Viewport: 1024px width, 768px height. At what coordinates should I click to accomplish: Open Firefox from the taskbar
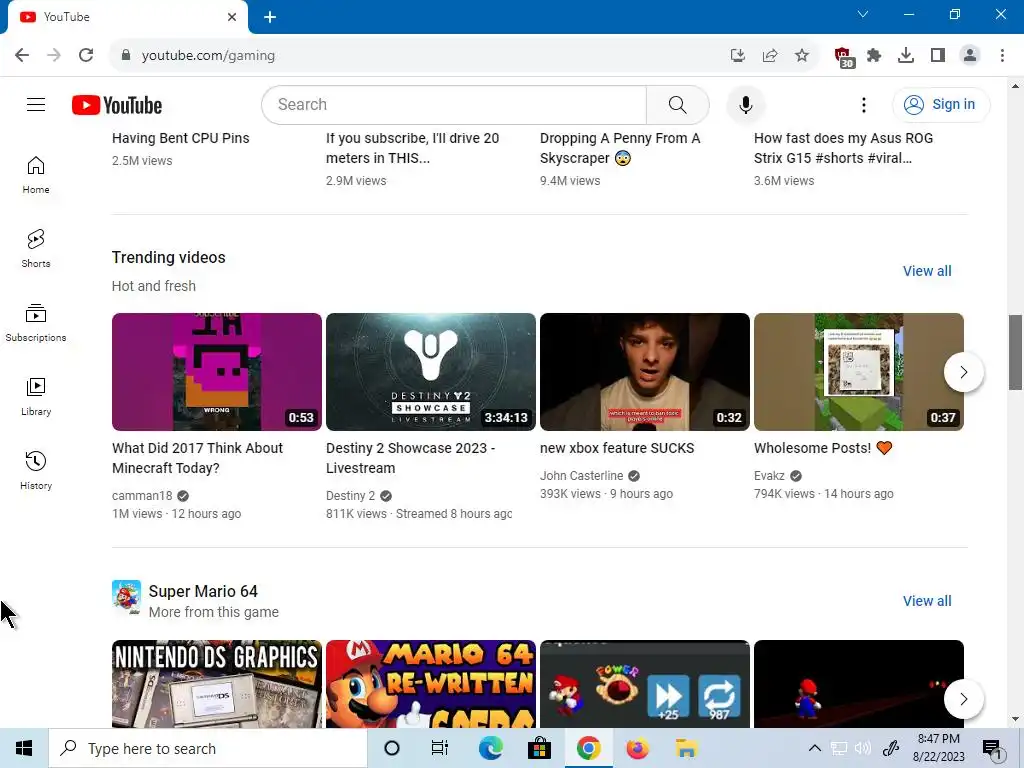(x=637, y=748)
